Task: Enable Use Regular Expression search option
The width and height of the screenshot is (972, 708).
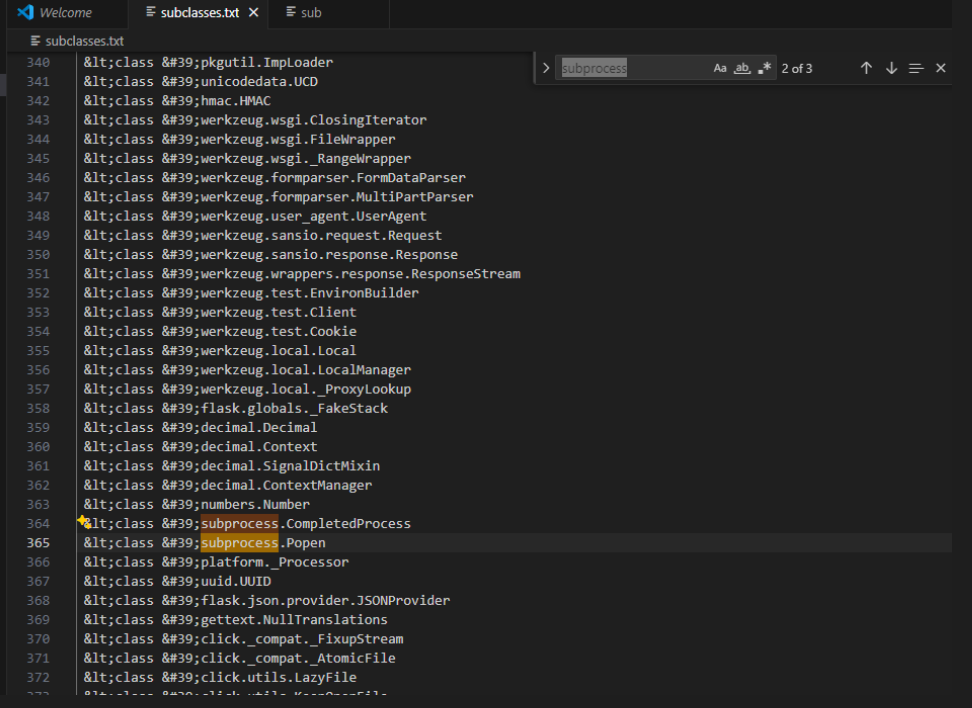Action: point(765,68)
